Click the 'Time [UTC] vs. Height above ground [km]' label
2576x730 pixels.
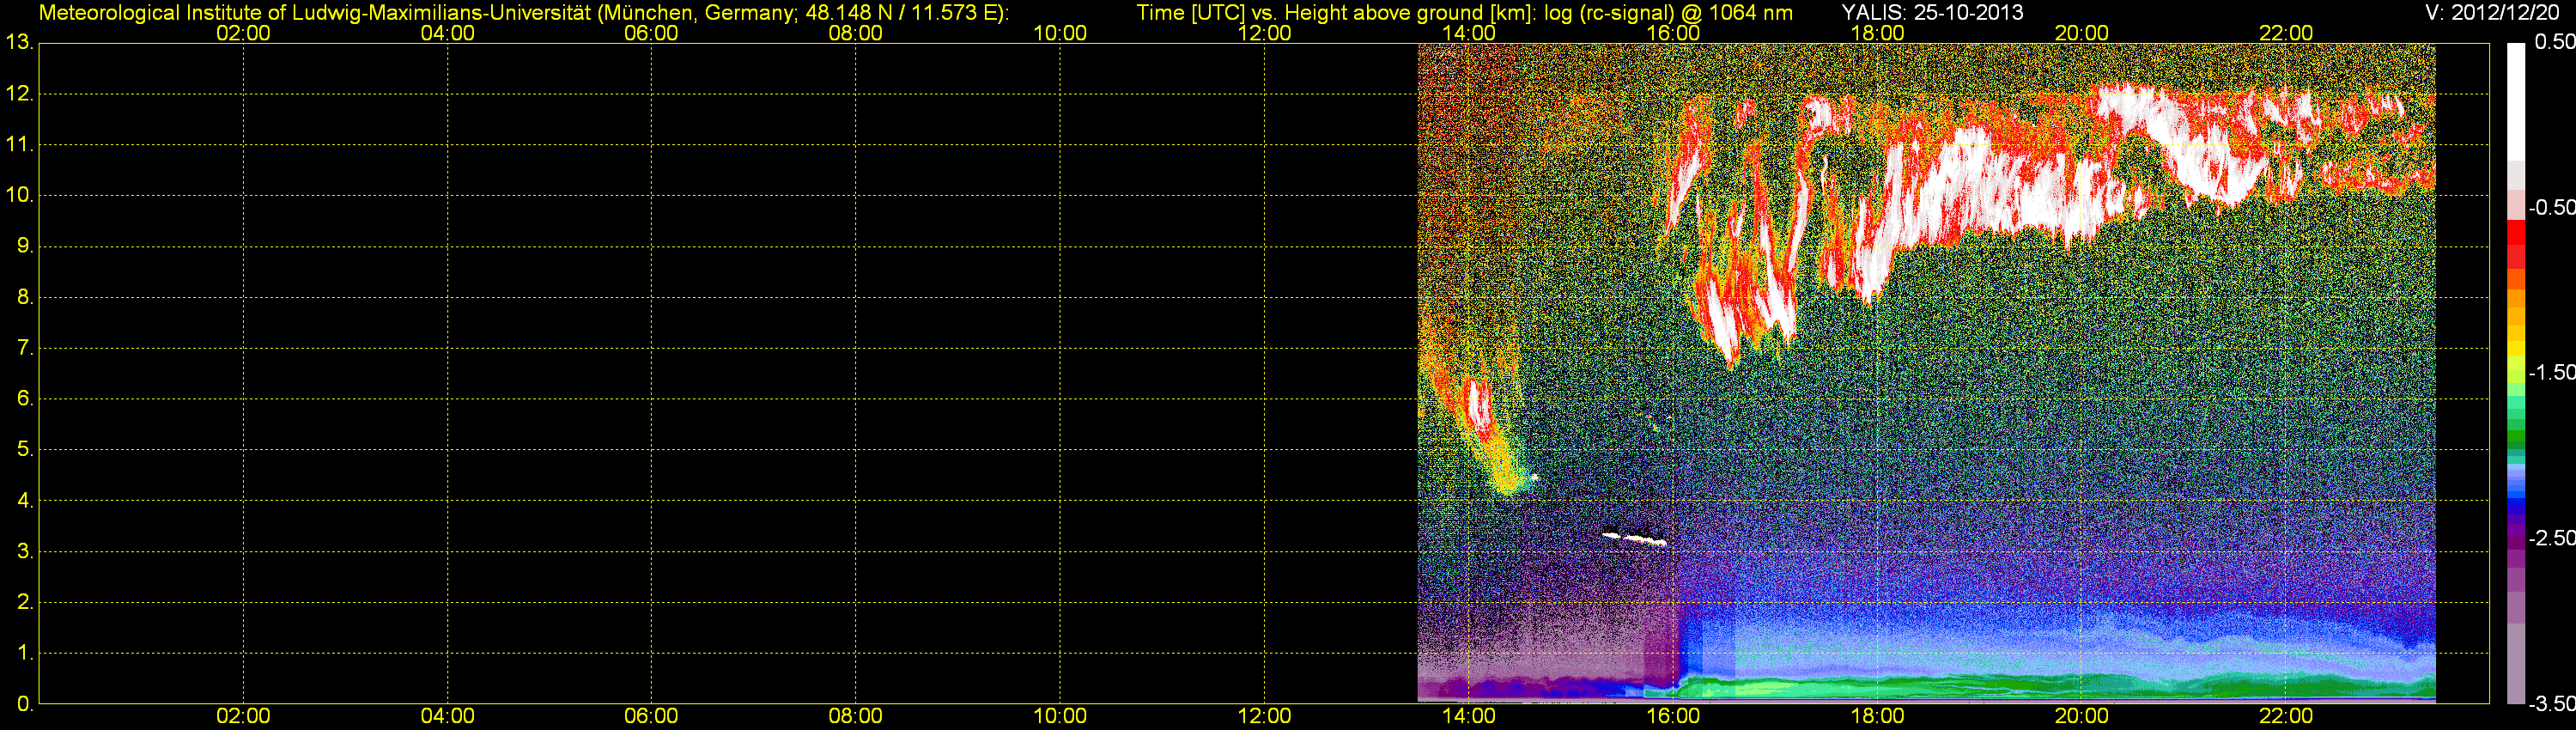[1336, 13]
